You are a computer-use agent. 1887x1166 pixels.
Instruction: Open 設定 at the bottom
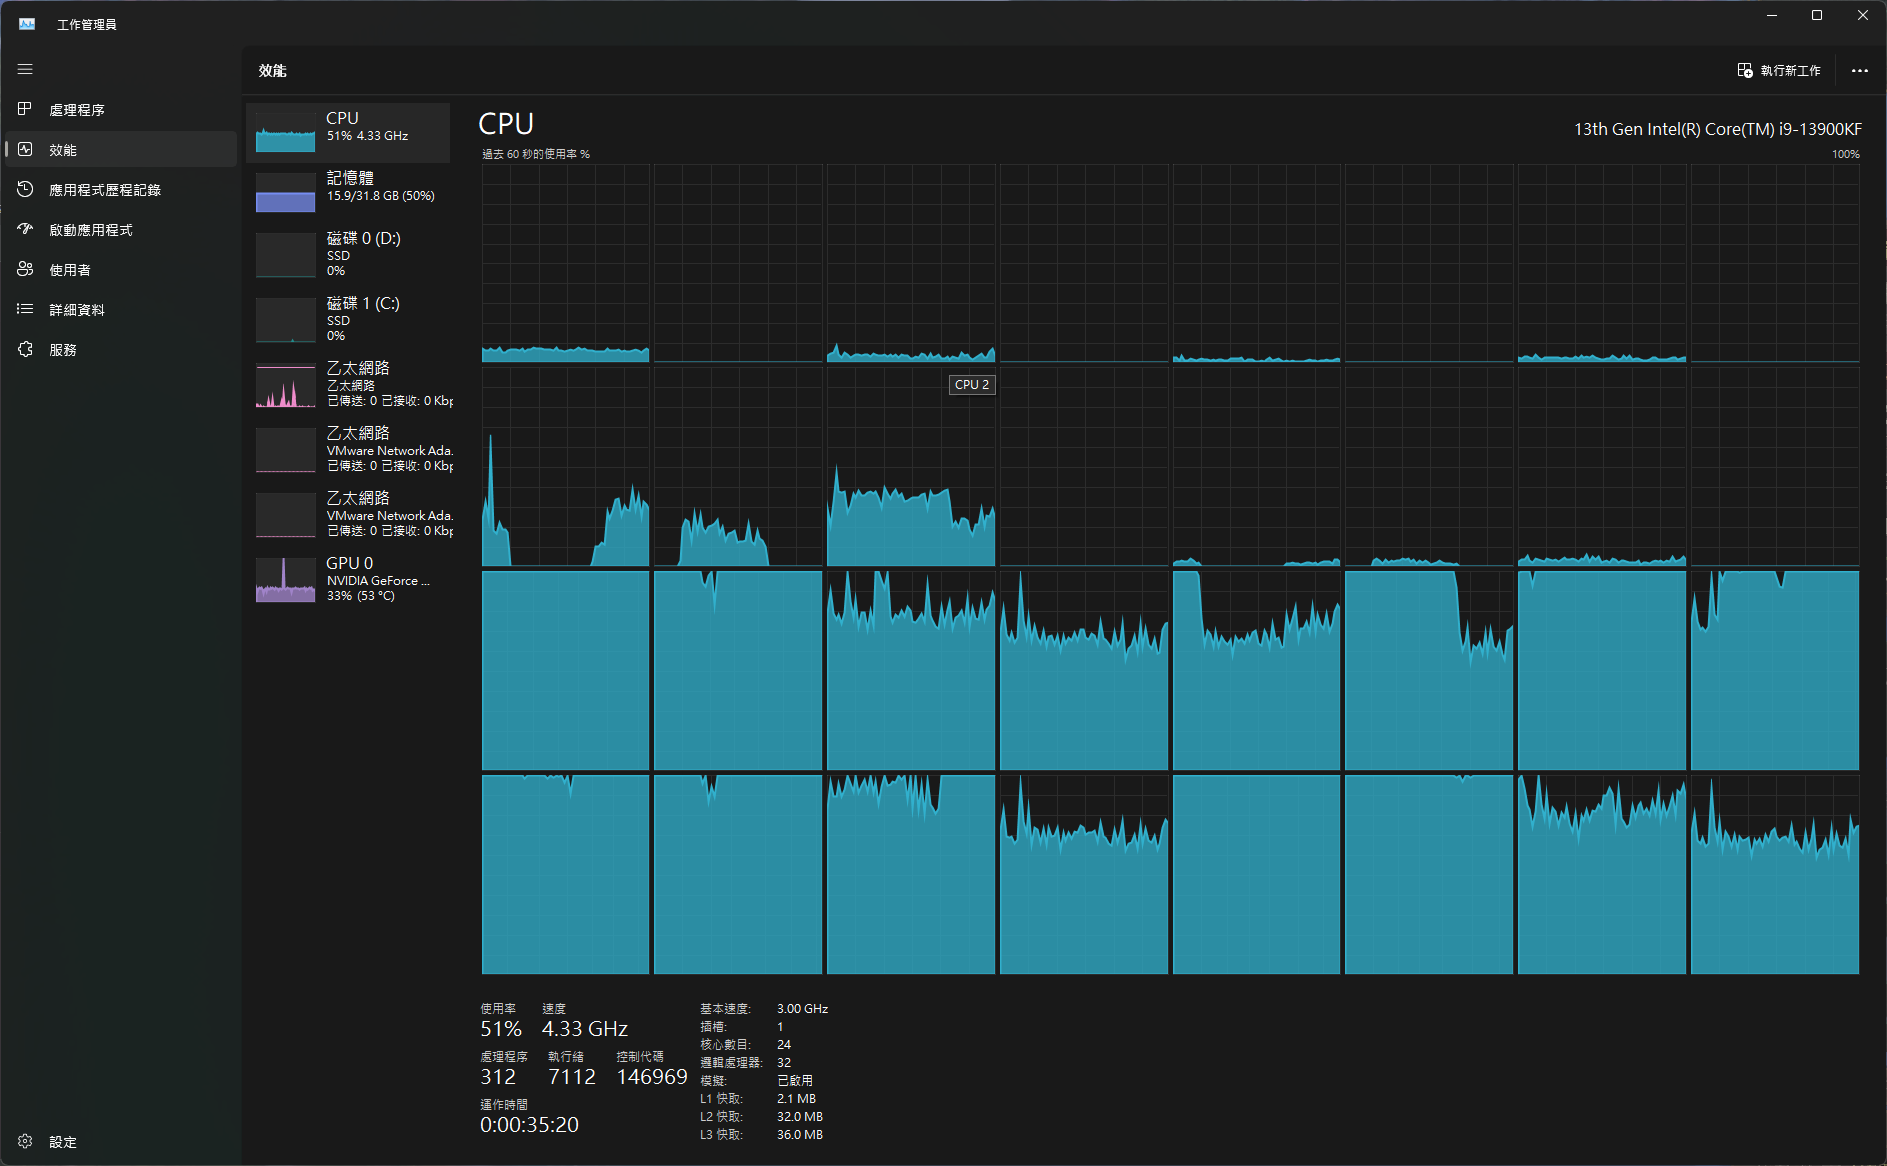(121, 1141)
